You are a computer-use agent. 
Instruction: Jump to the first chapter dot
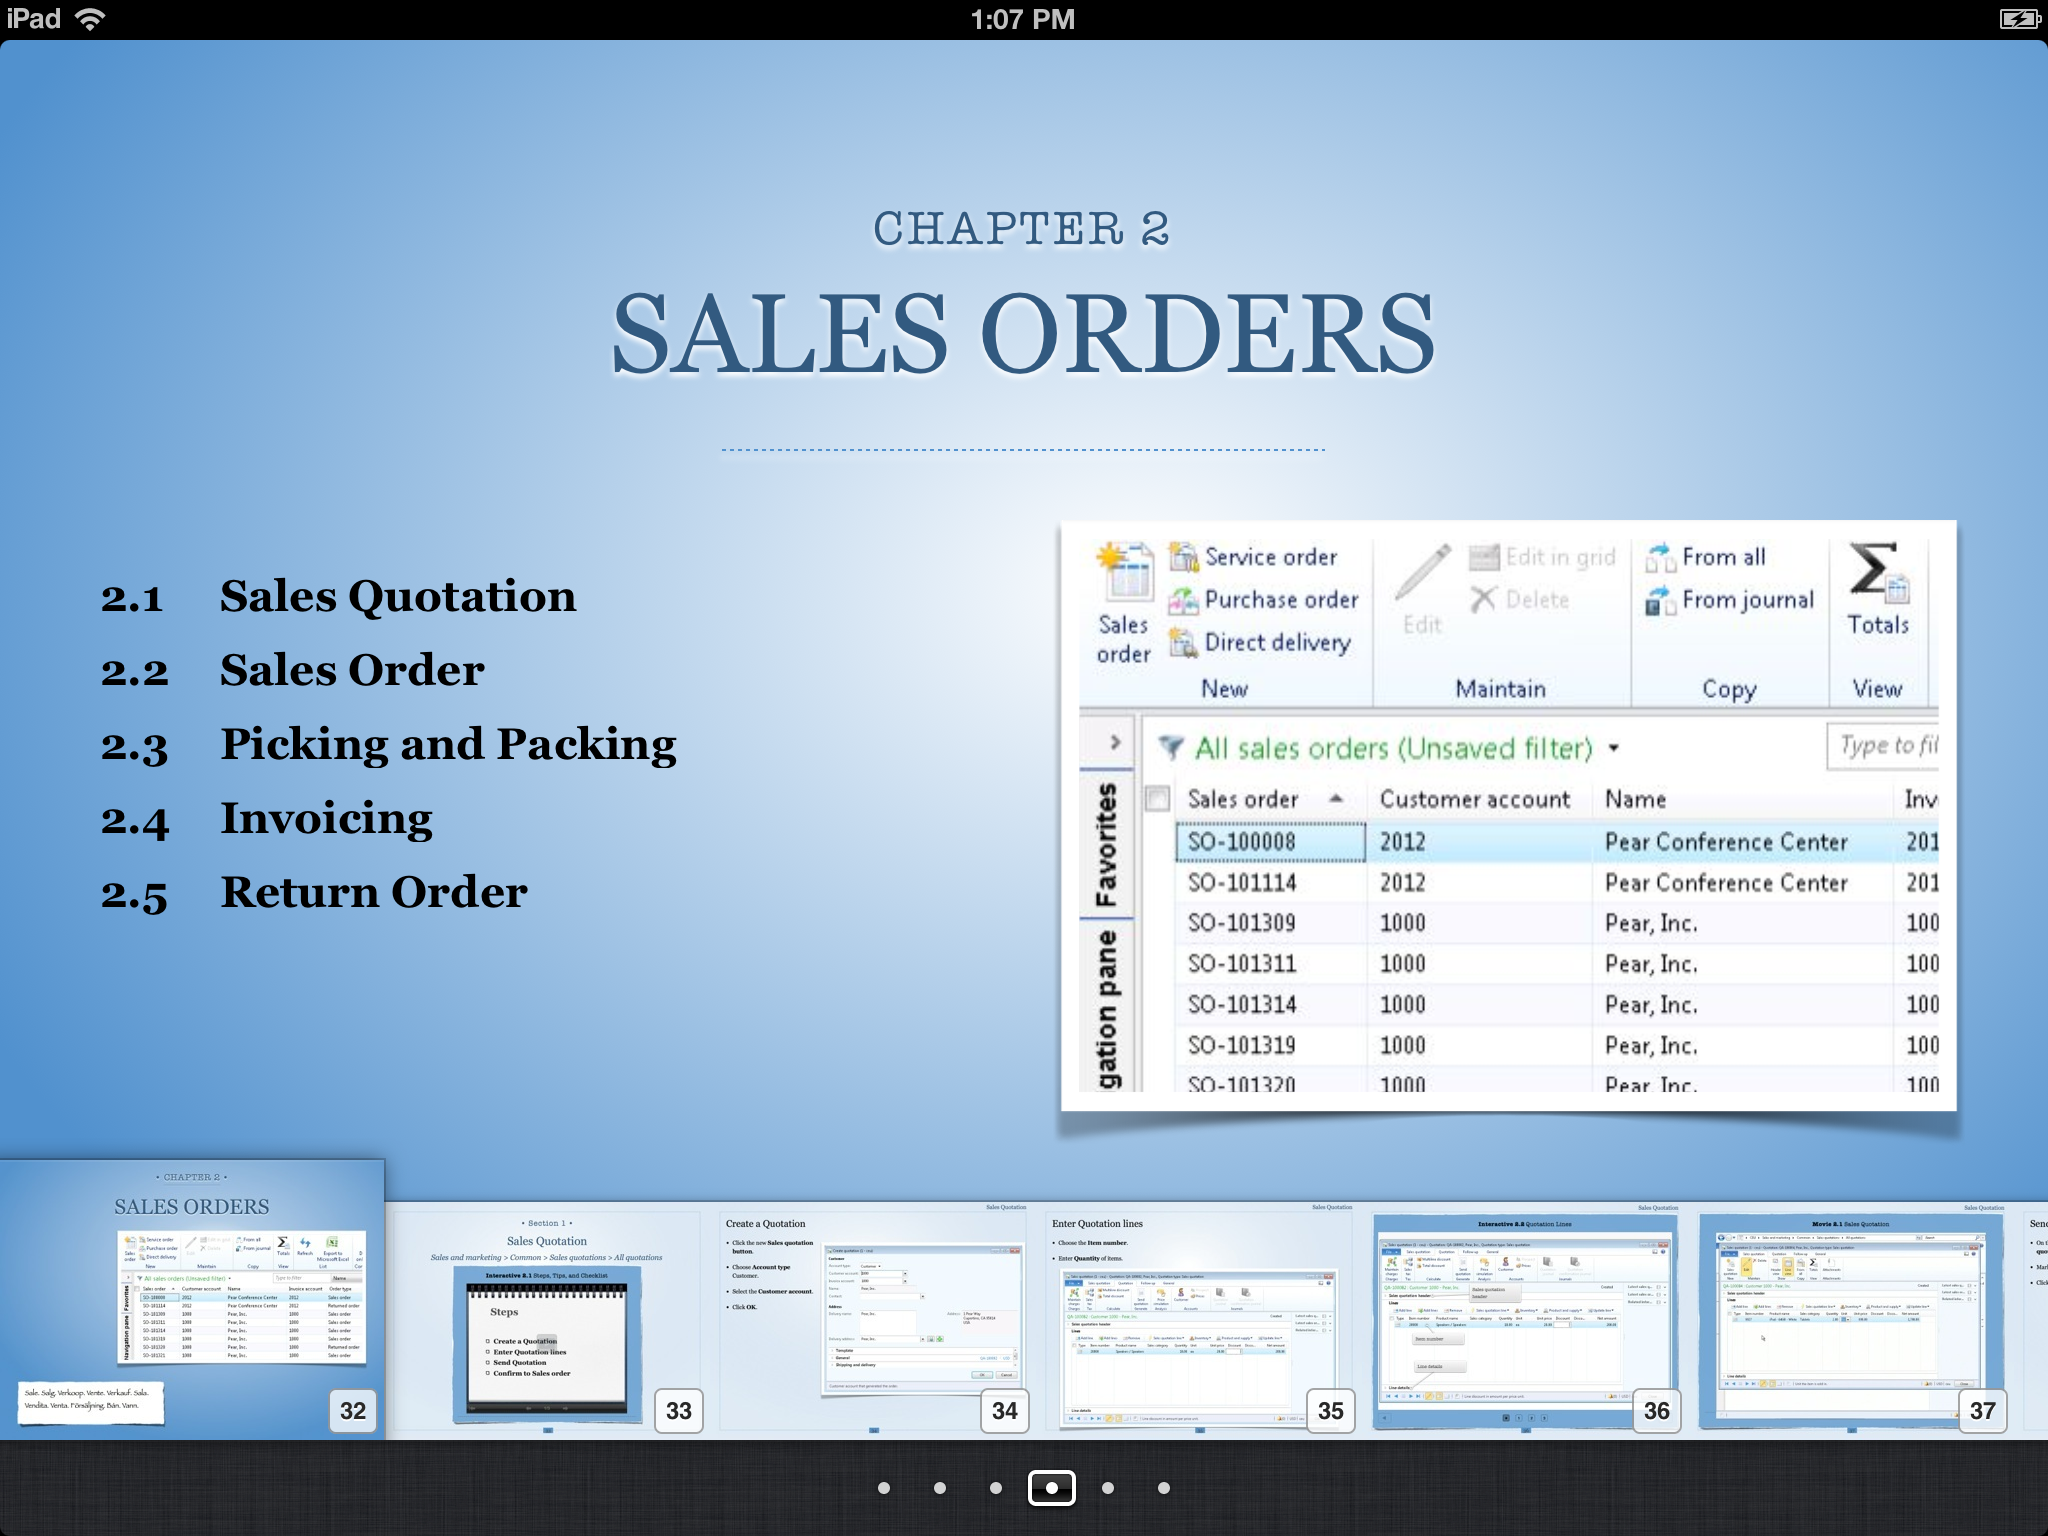[x=883, y=1488]
